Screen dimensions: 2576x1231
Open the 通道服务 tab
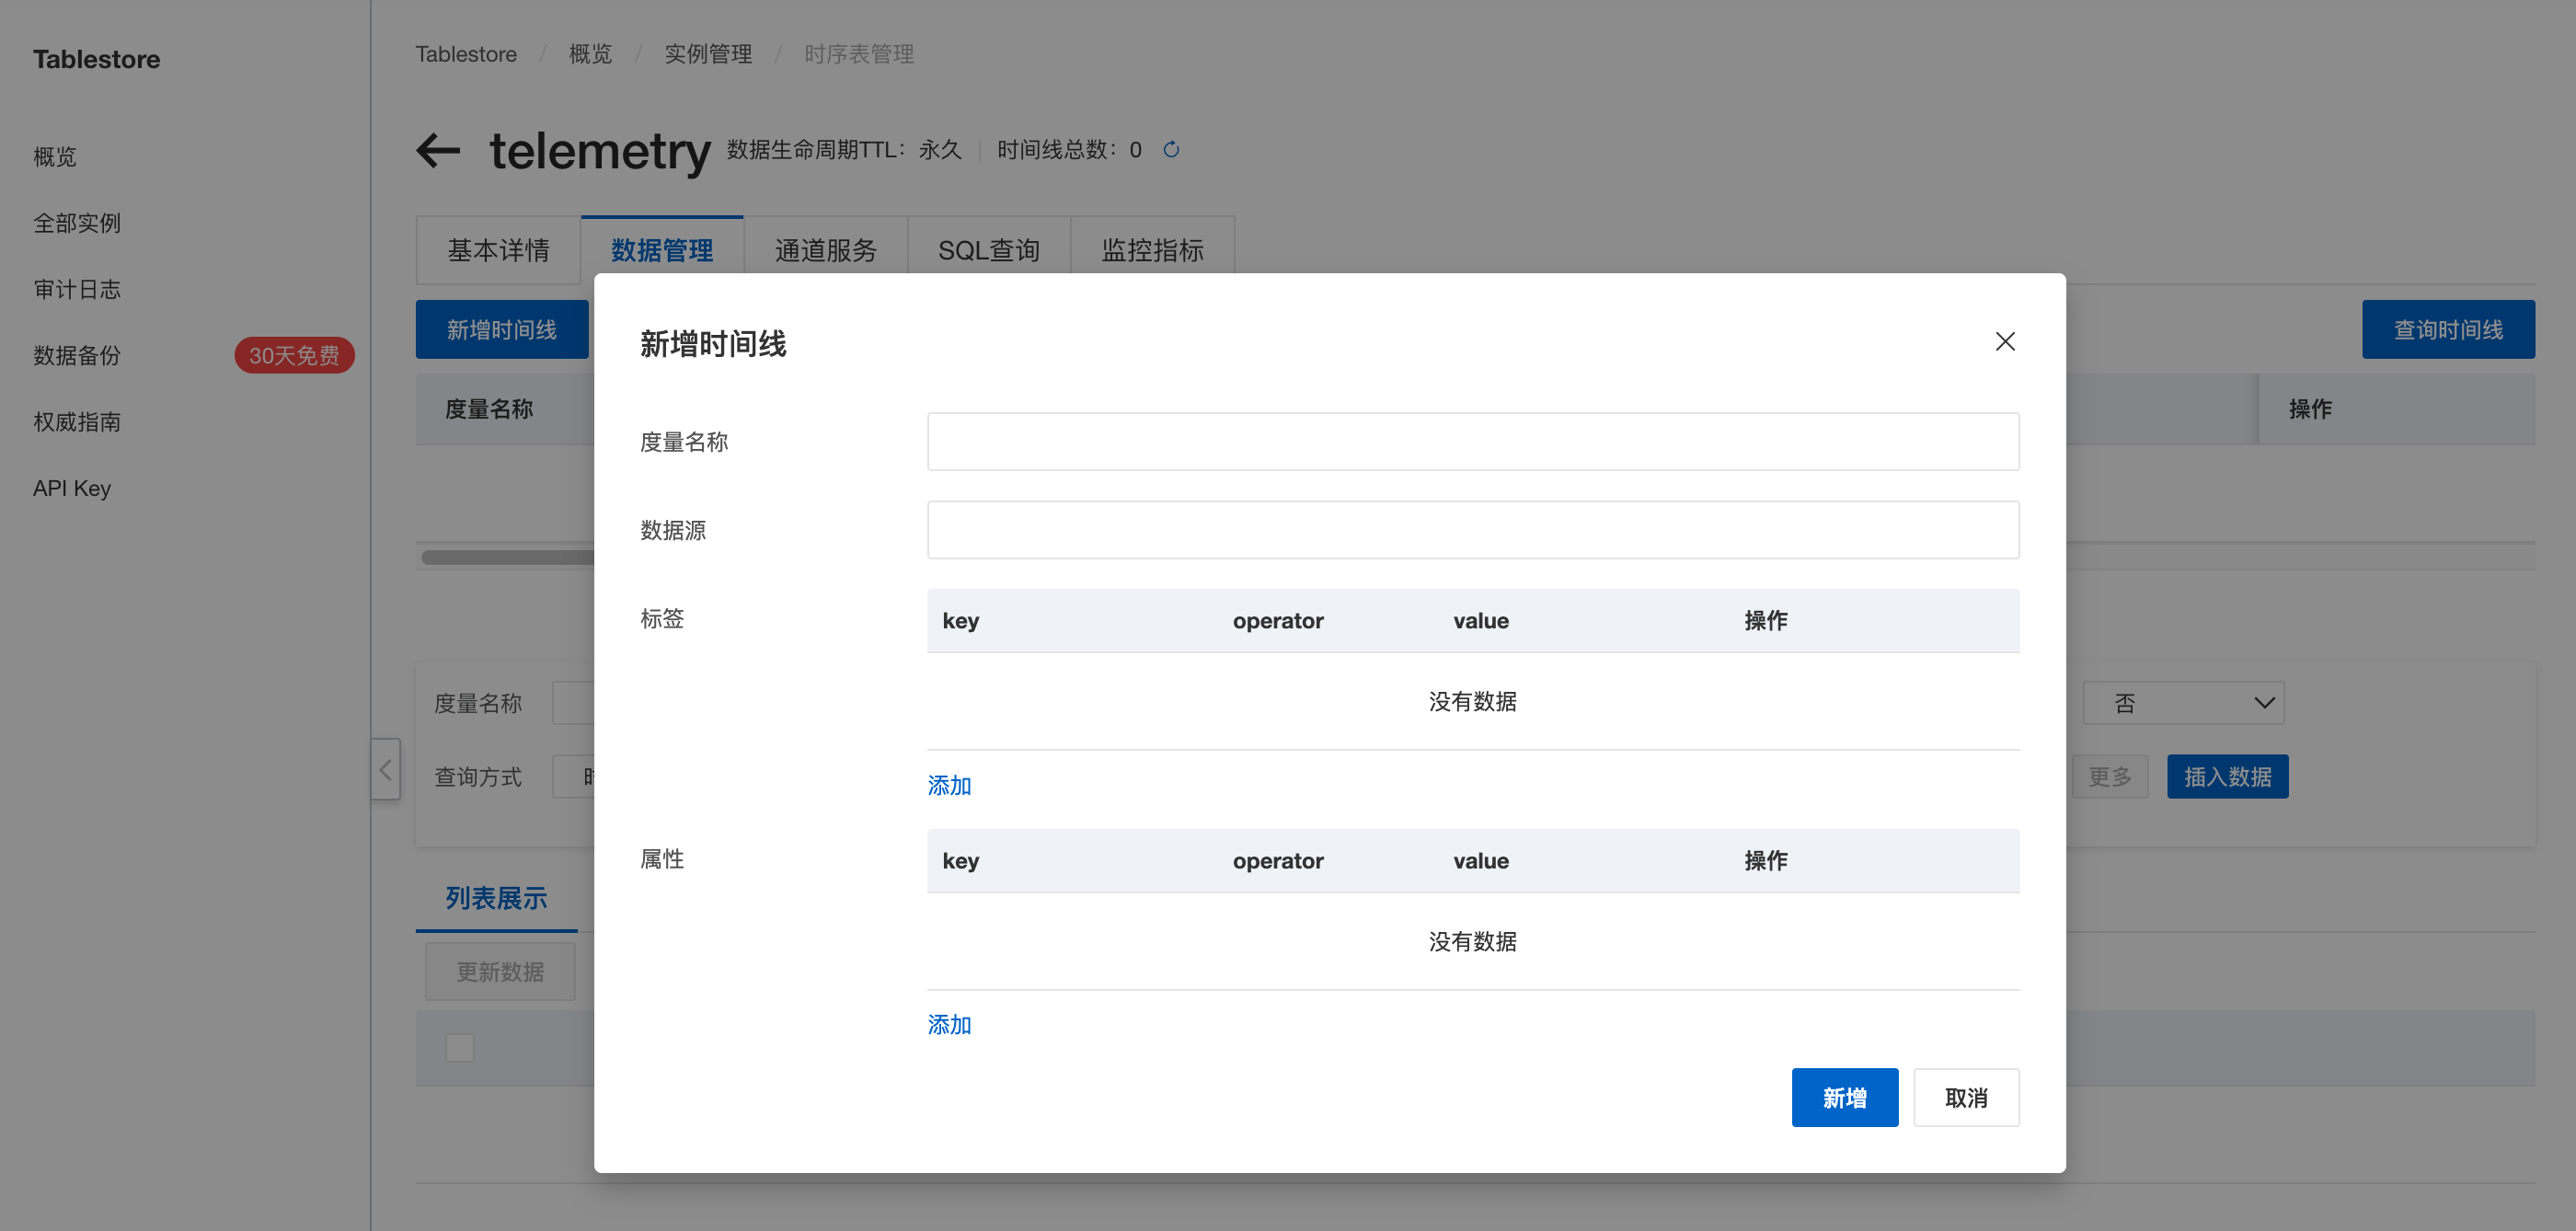[825, 250]
